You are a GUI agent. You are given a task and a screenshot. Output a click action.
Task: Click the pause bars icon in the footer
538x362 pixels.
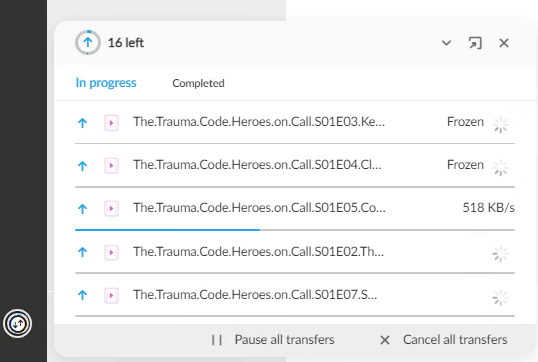tap(217, 340)
